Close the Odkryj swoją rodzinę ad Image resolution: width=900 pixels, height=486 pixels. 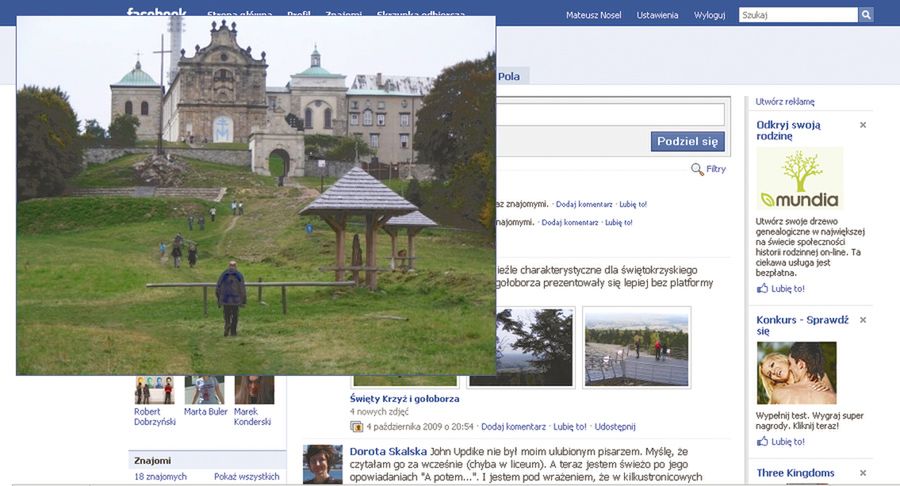coord(863,125)
